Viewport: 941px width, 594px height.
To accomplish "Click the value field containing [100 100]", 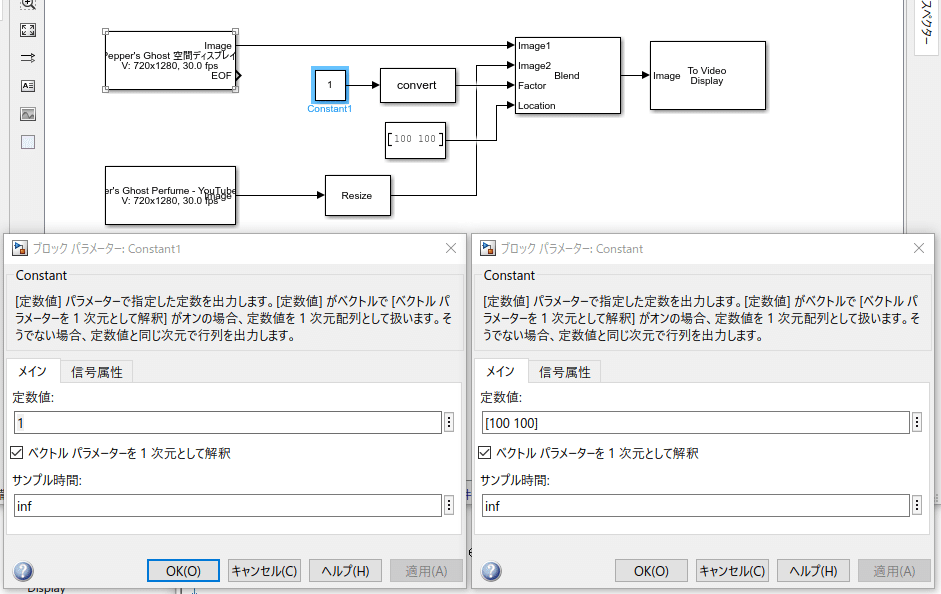I will [696, 422].
